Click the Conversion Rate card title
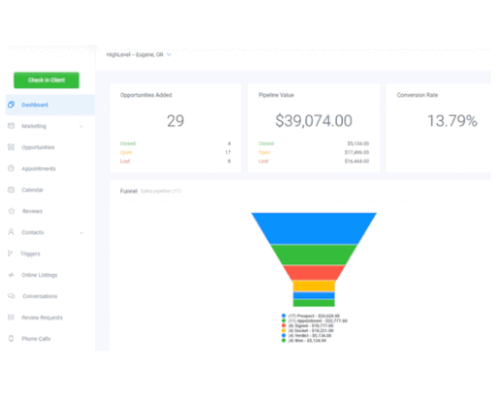The image size is (500, 400). pos(417,95)
